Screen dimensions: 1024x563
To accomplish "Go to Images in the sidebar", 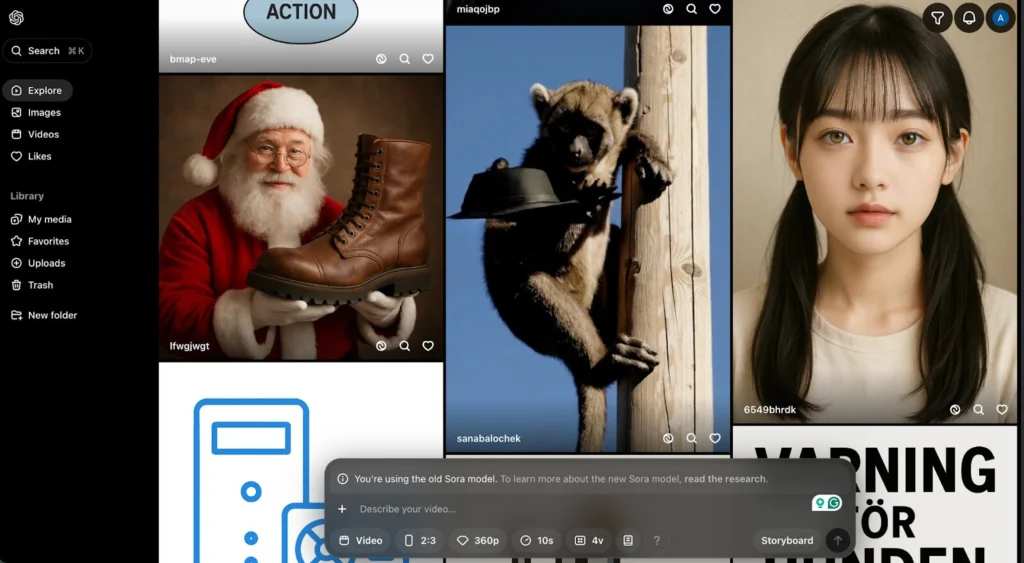I will [44, 113].
